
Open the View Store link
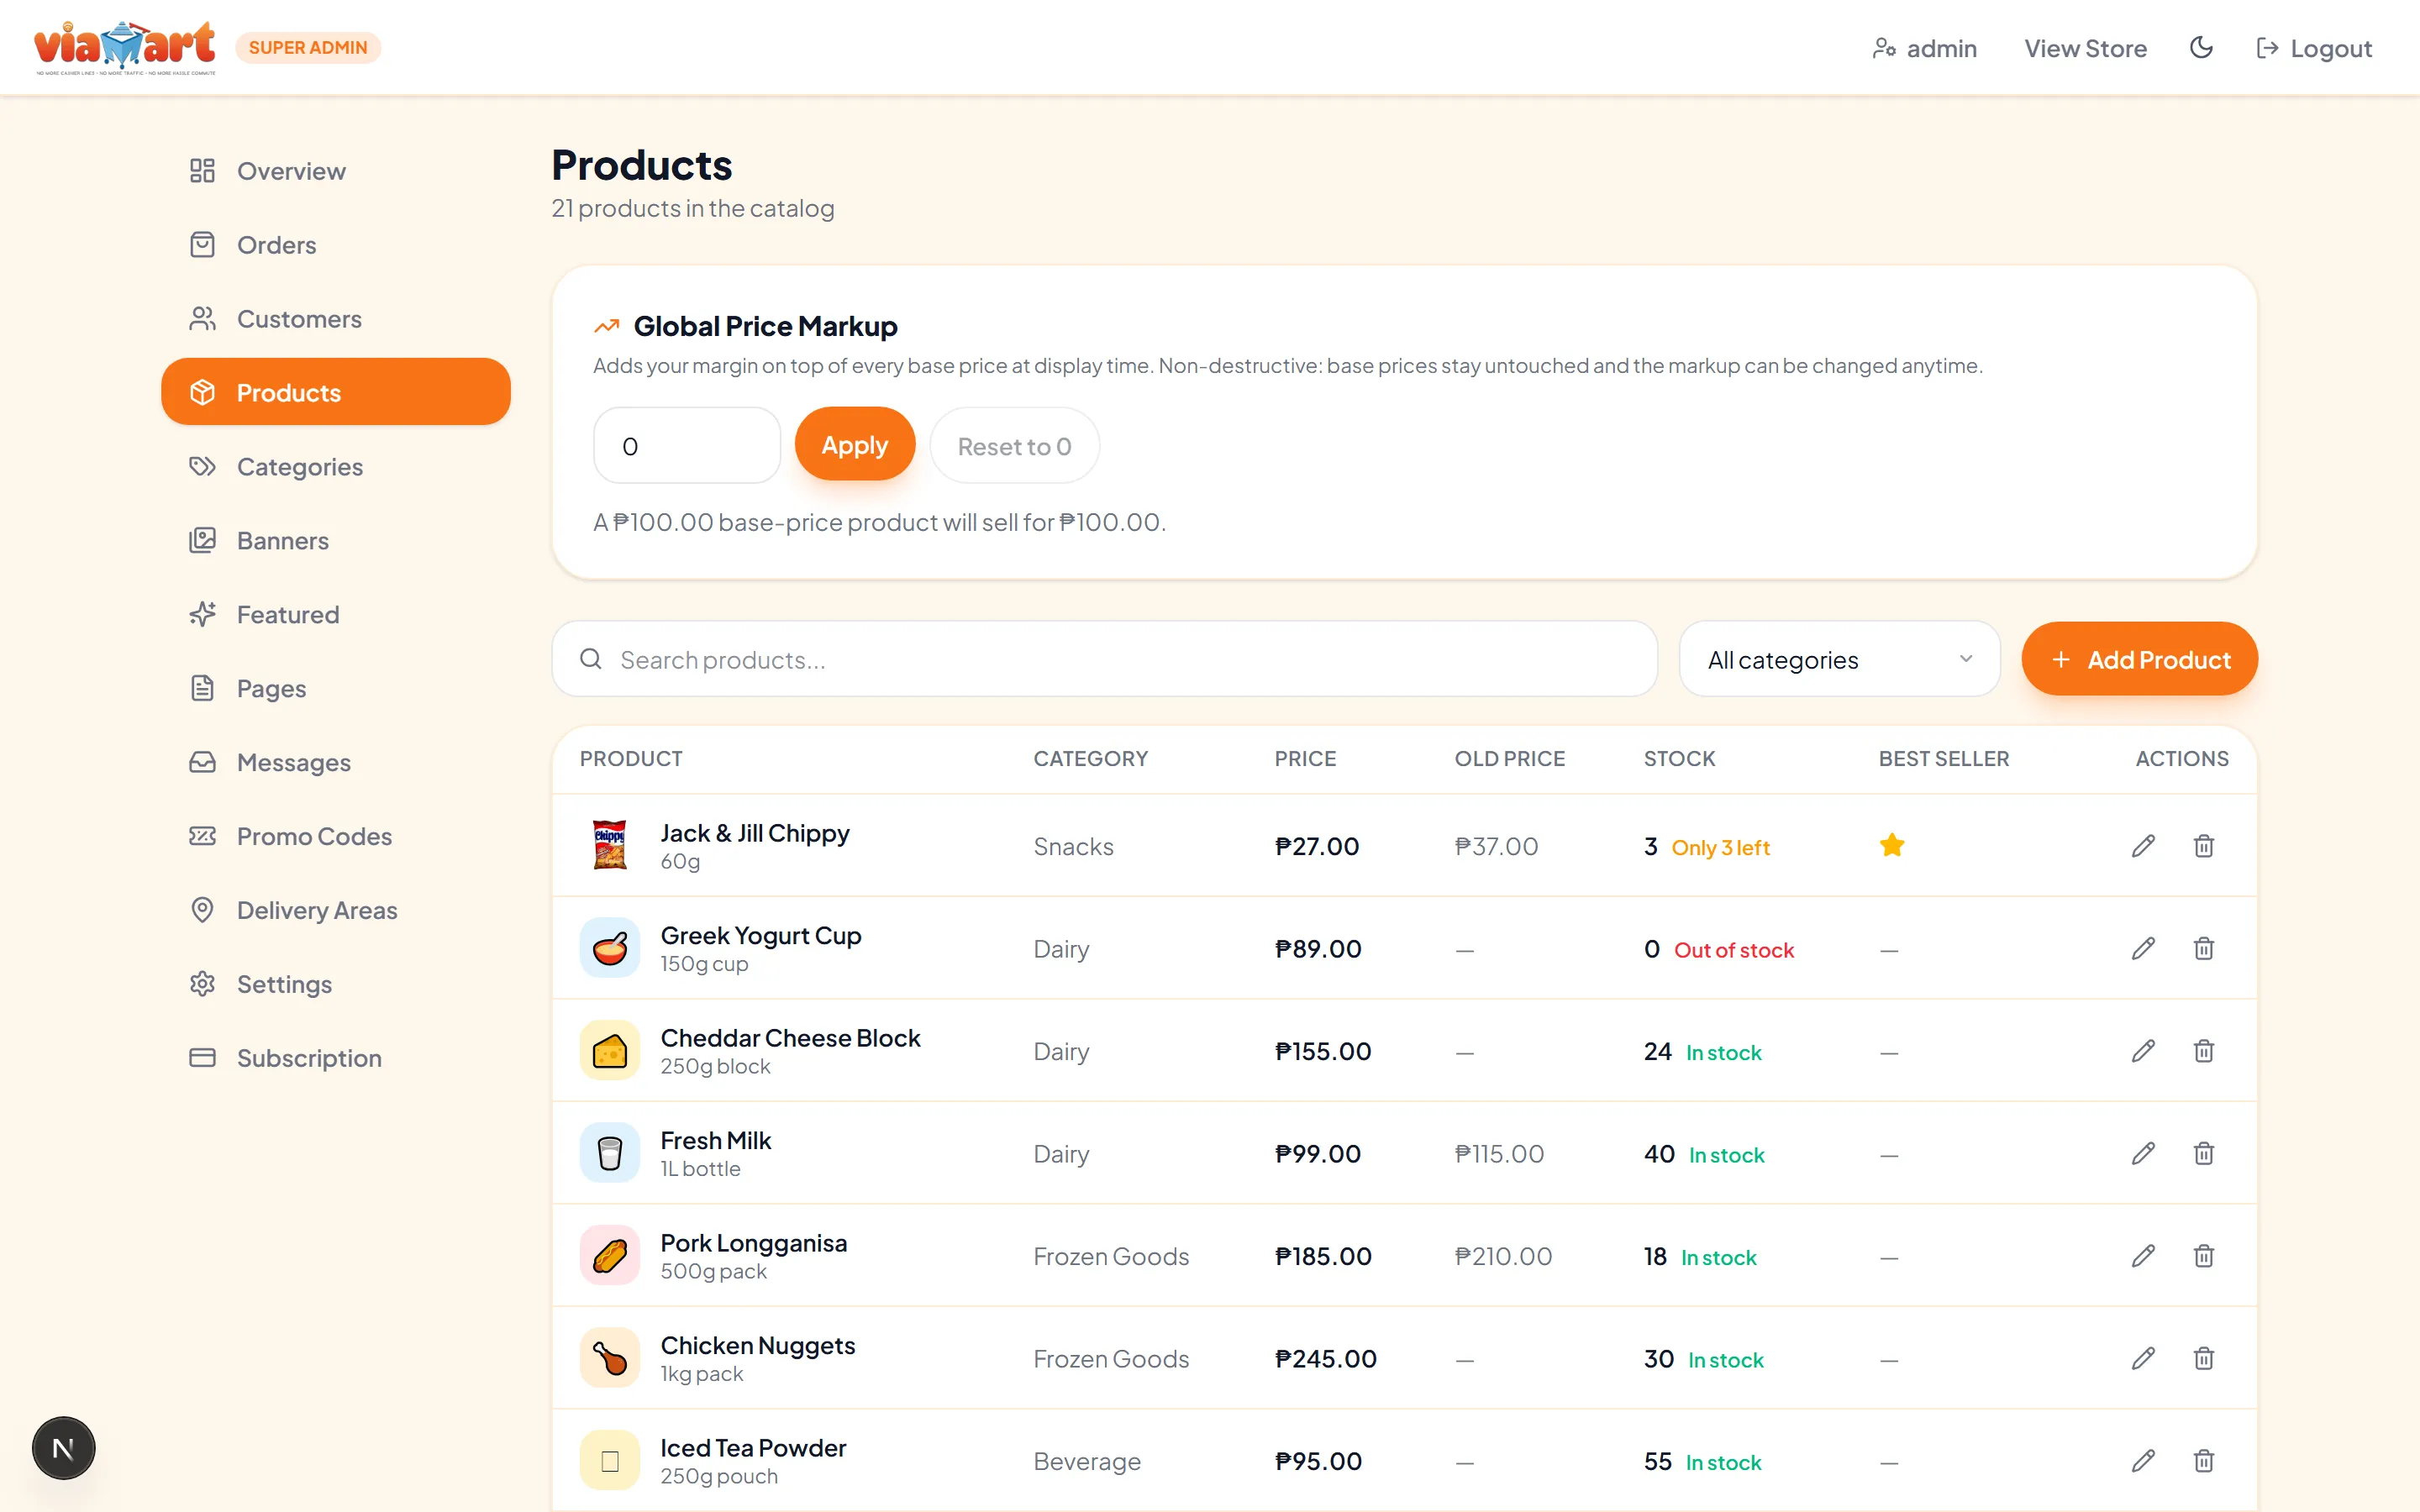click(2085, 48)
